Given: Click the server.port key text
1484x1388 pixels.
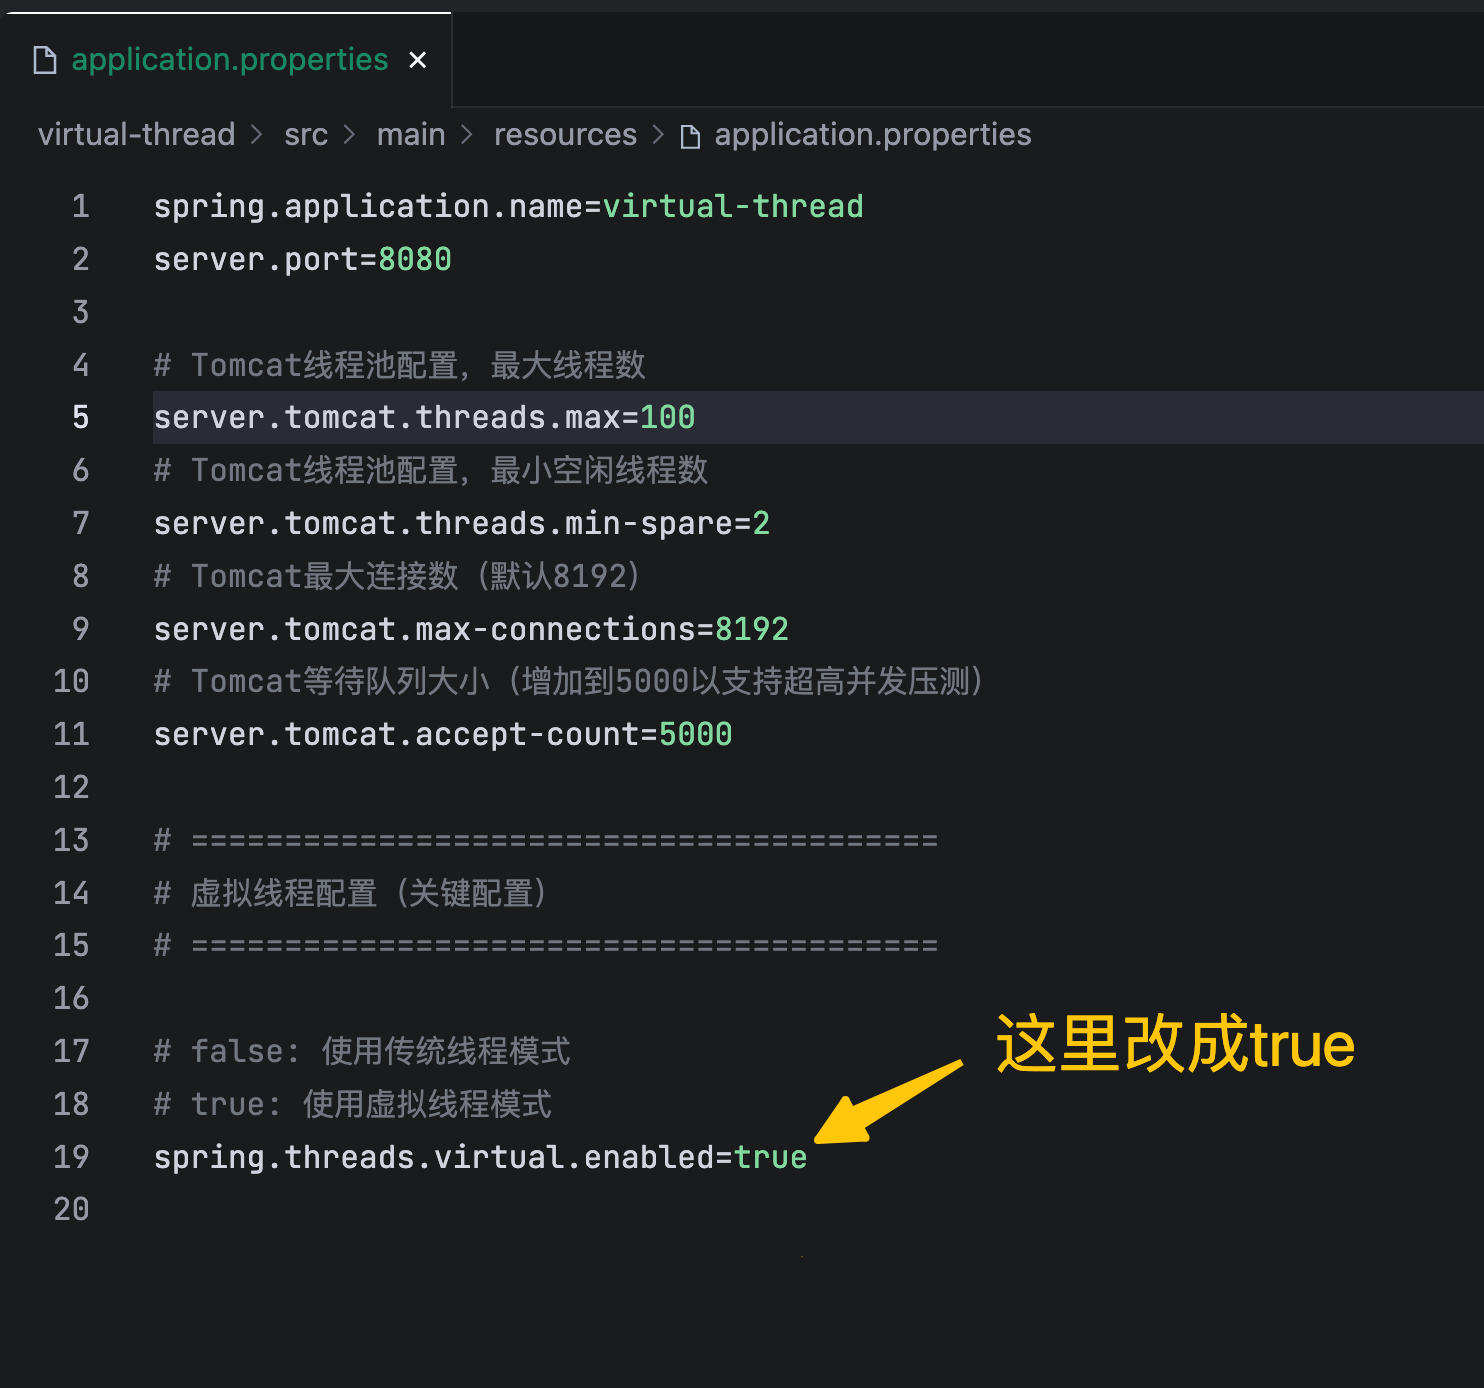Looking at the screenshot, I should 256,259.
